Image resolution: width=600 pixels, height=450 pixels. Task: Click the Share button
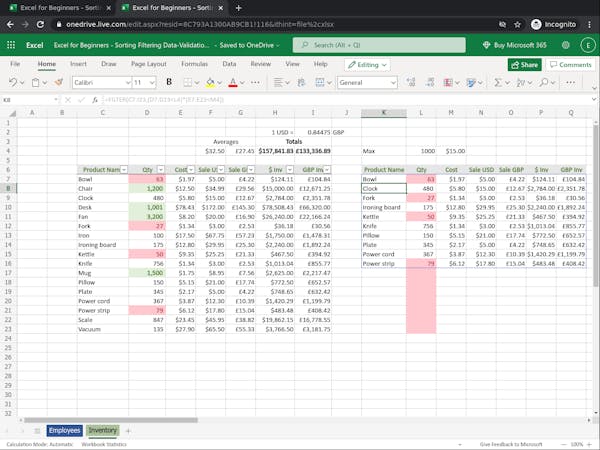tap(524, 64)
